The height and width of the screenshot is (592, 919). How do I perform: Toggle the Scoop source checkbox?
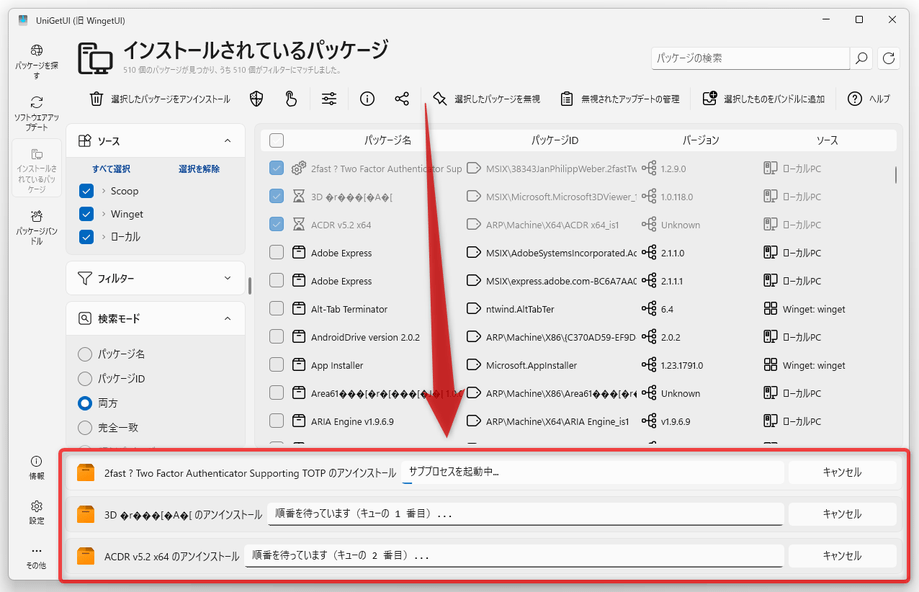pyautogui.click(x=86, y=191)
